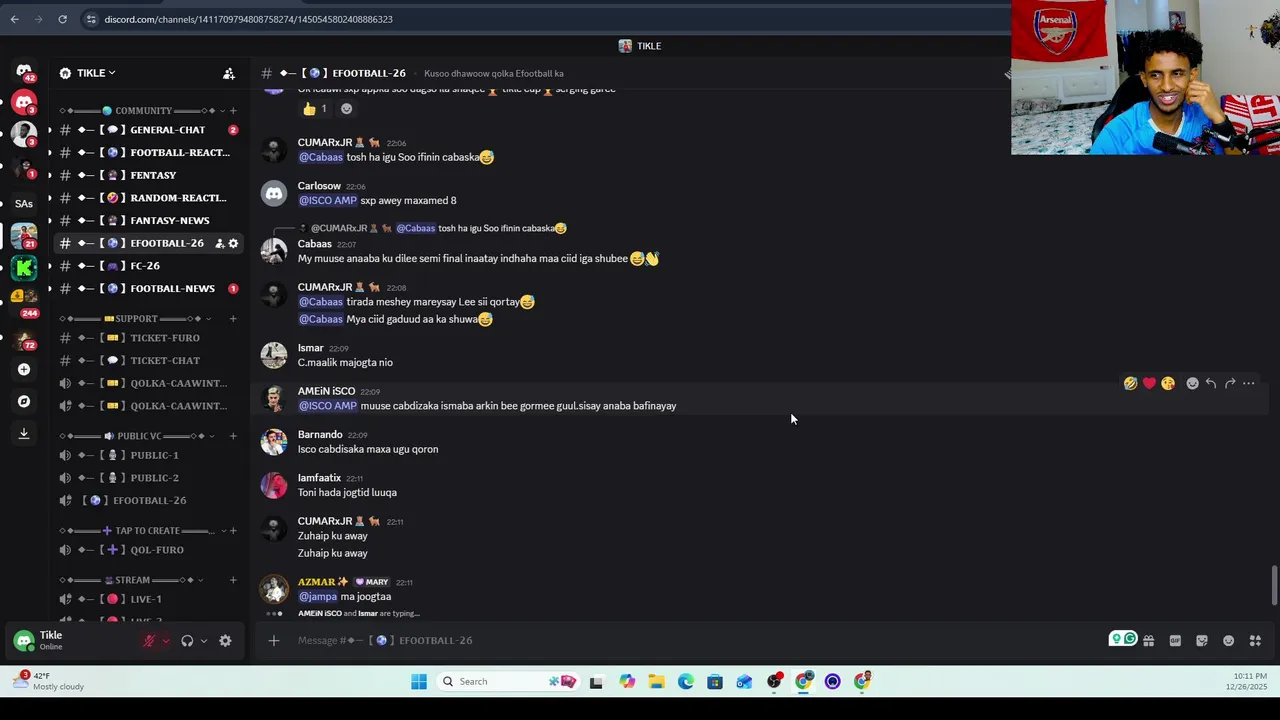Click the plus upload button beside message box
Image resolution: width=1280 pixels, height=720 pixels.
coord(273,640)
